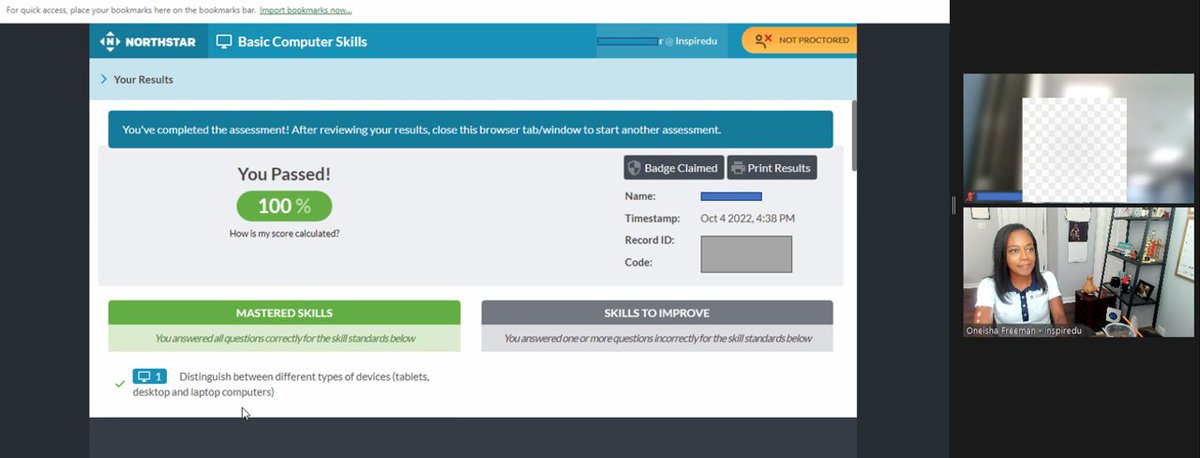
Task: Click the printer icon on Print Results
Action: coord(738,168)
